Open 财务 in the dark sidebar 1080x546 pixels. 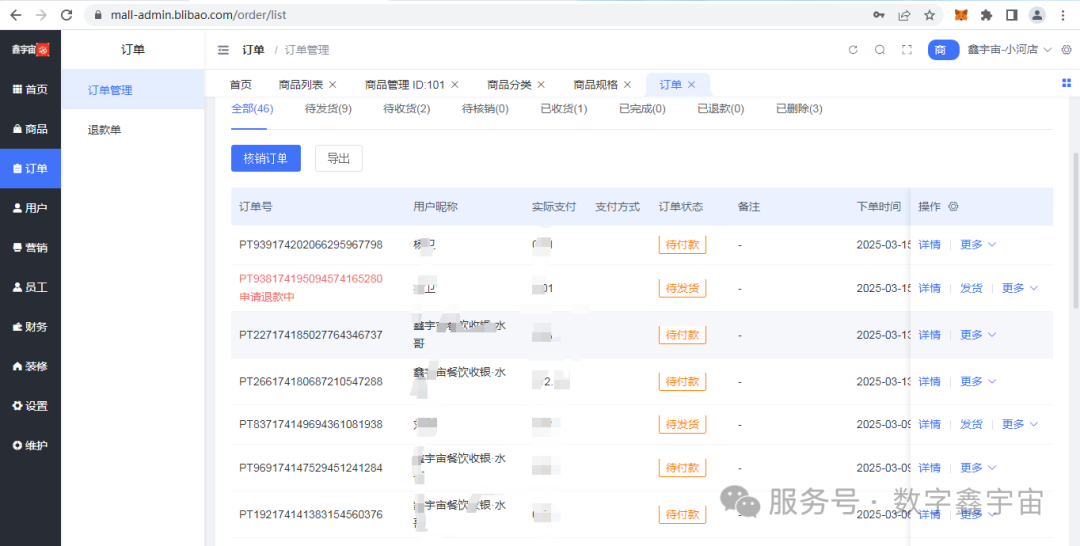(30, 327)
